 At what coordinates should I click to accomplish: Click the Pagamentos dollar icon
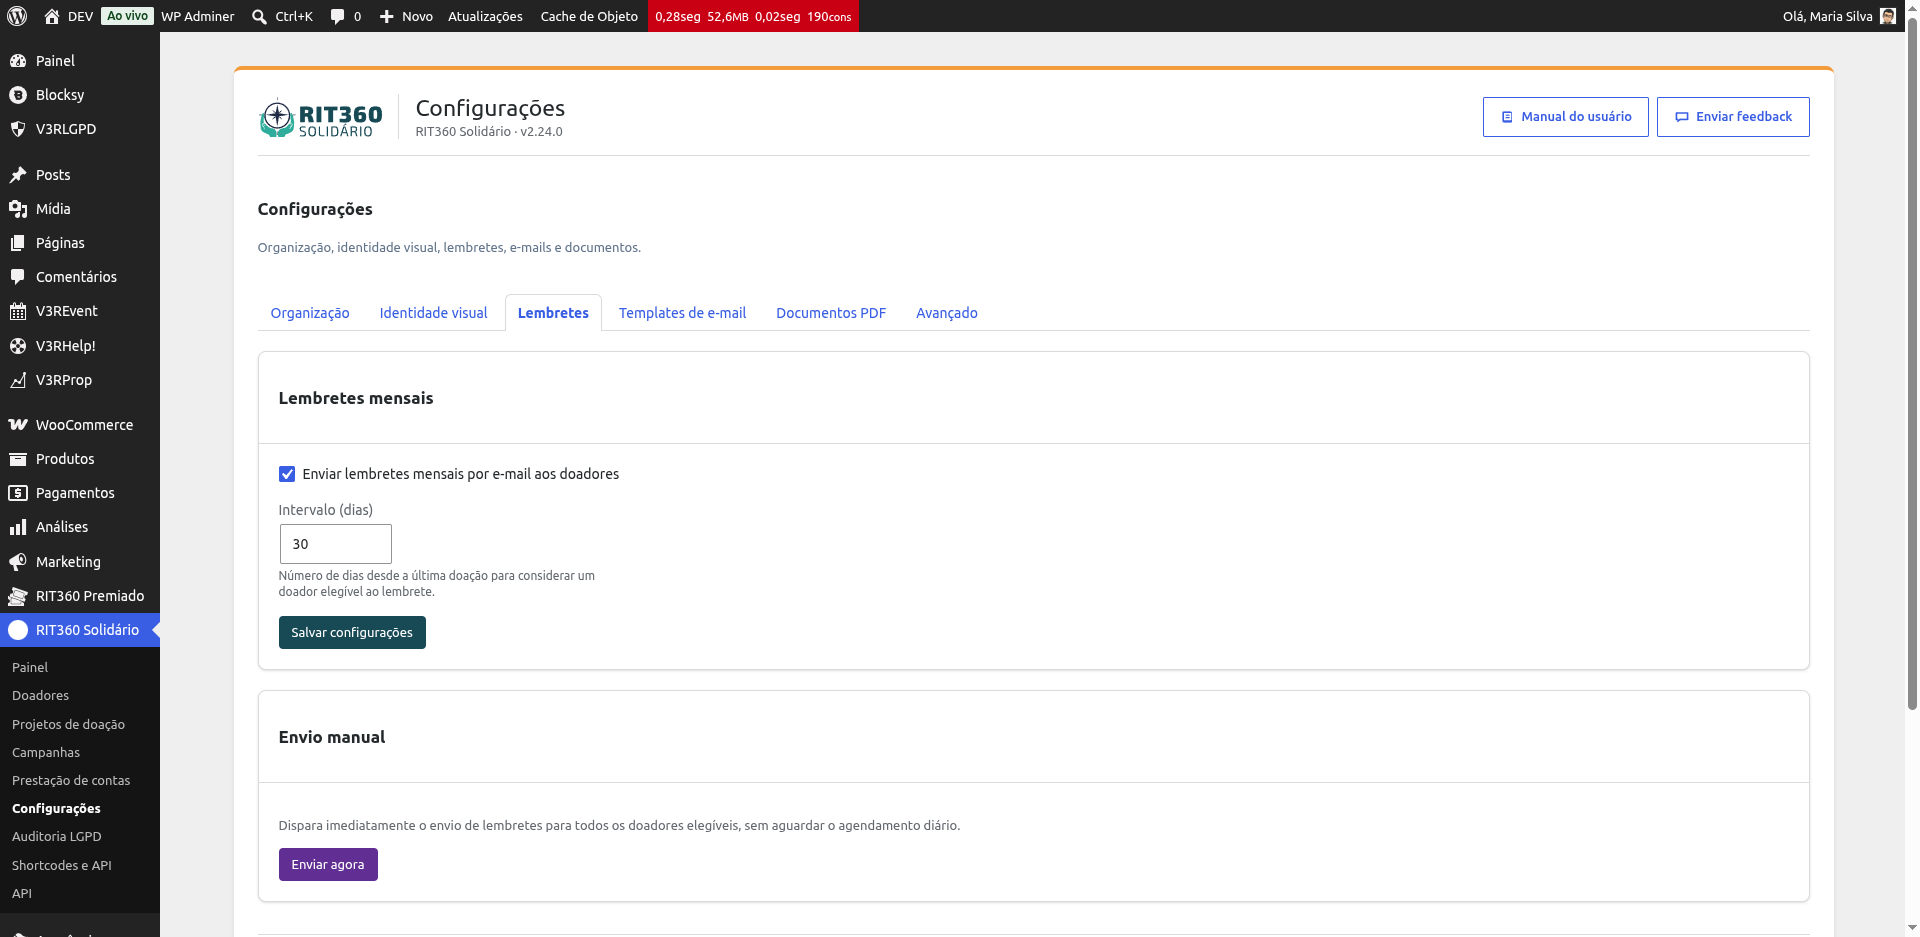pyautogui.click(x=18, y=493)
